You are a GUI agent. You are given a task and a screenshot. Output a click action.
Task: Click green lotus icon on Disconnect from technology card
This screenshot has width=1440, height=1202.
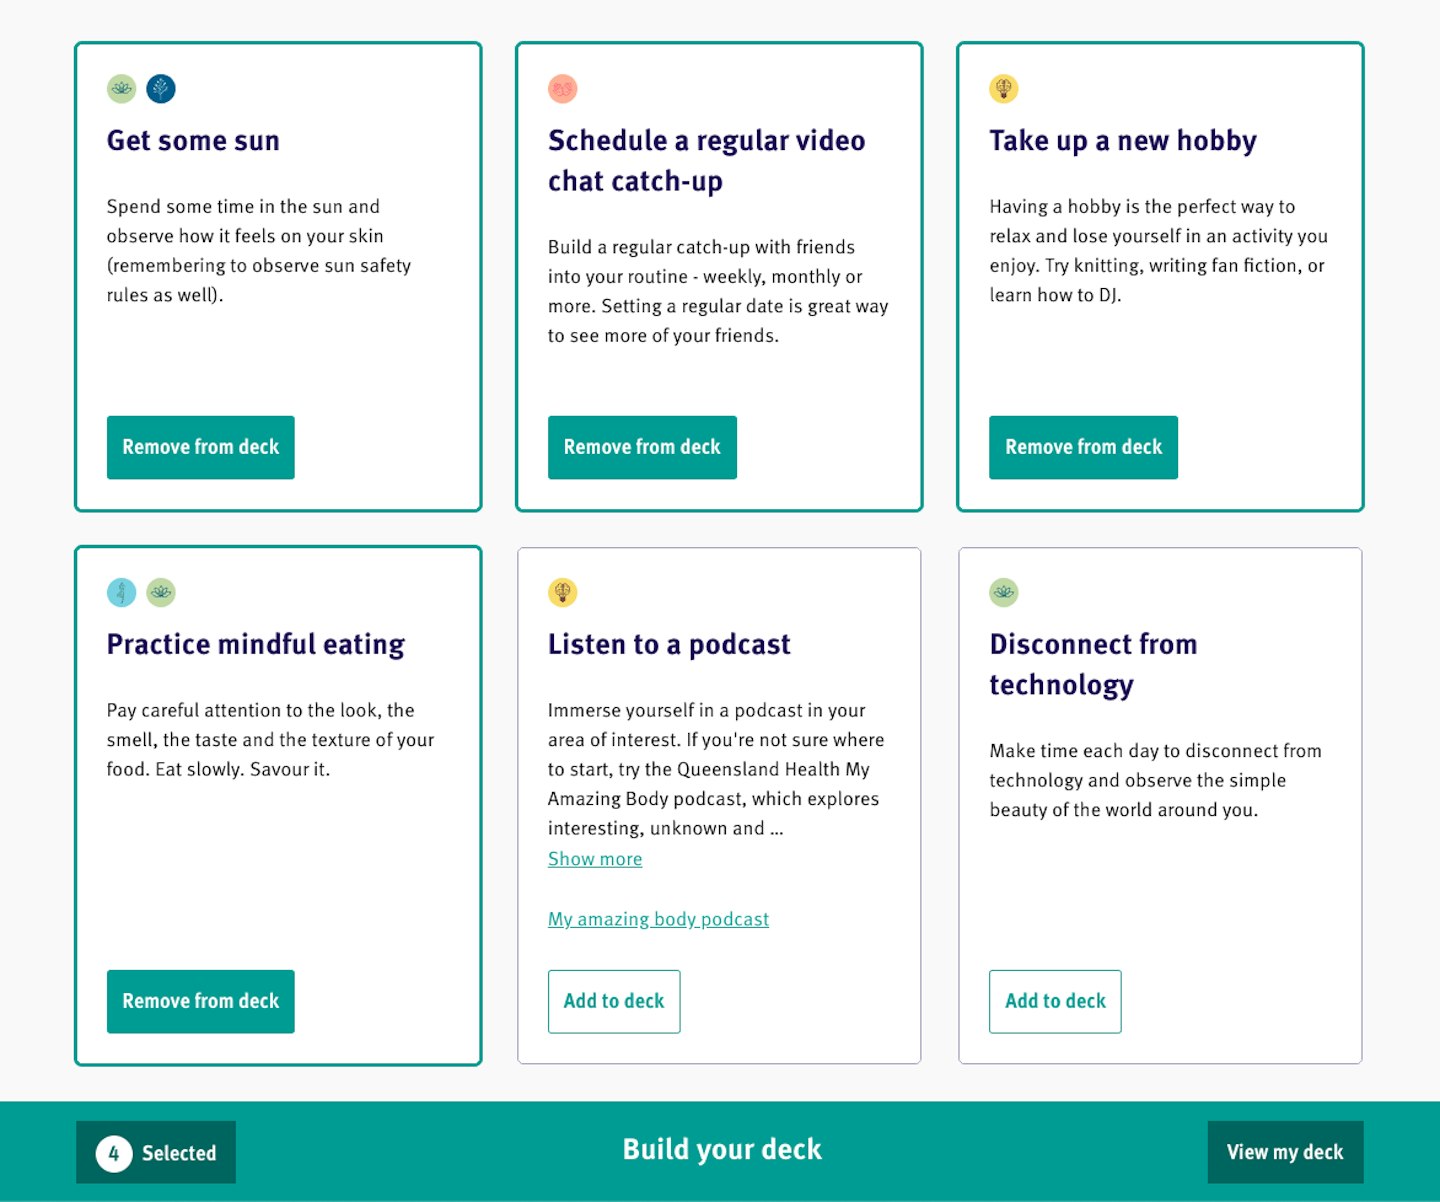1004,592
